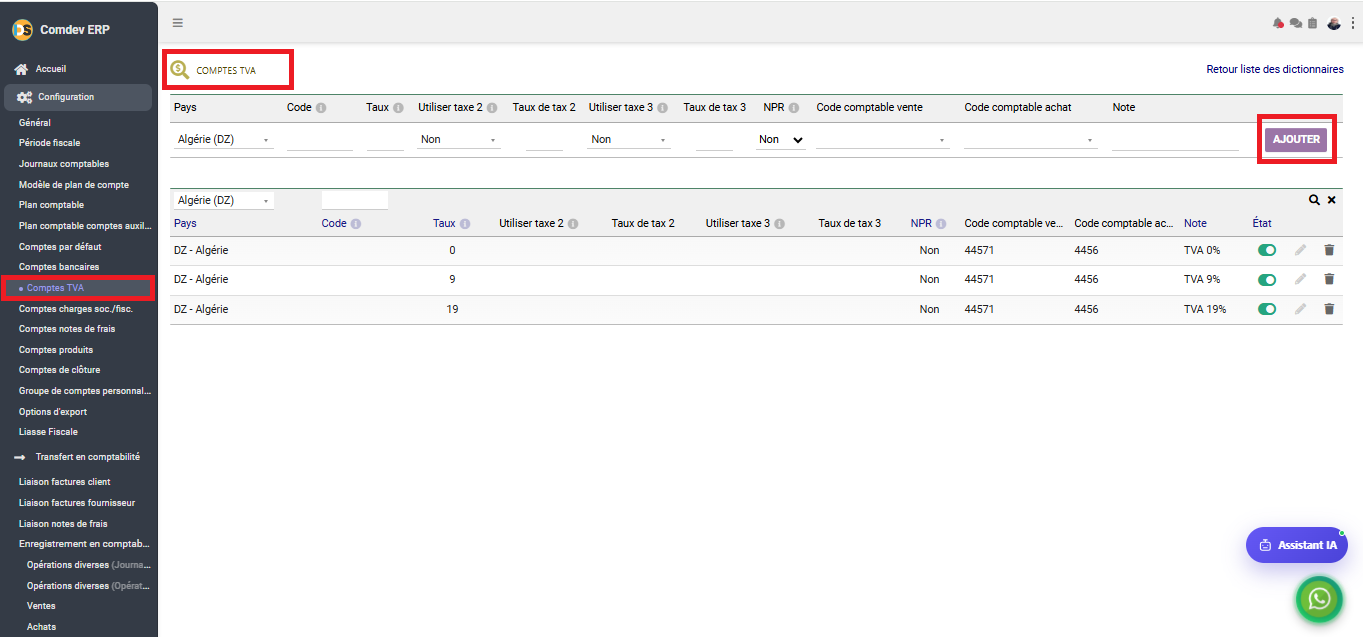Select Plan comptable in sidebar

click(51, 205)
